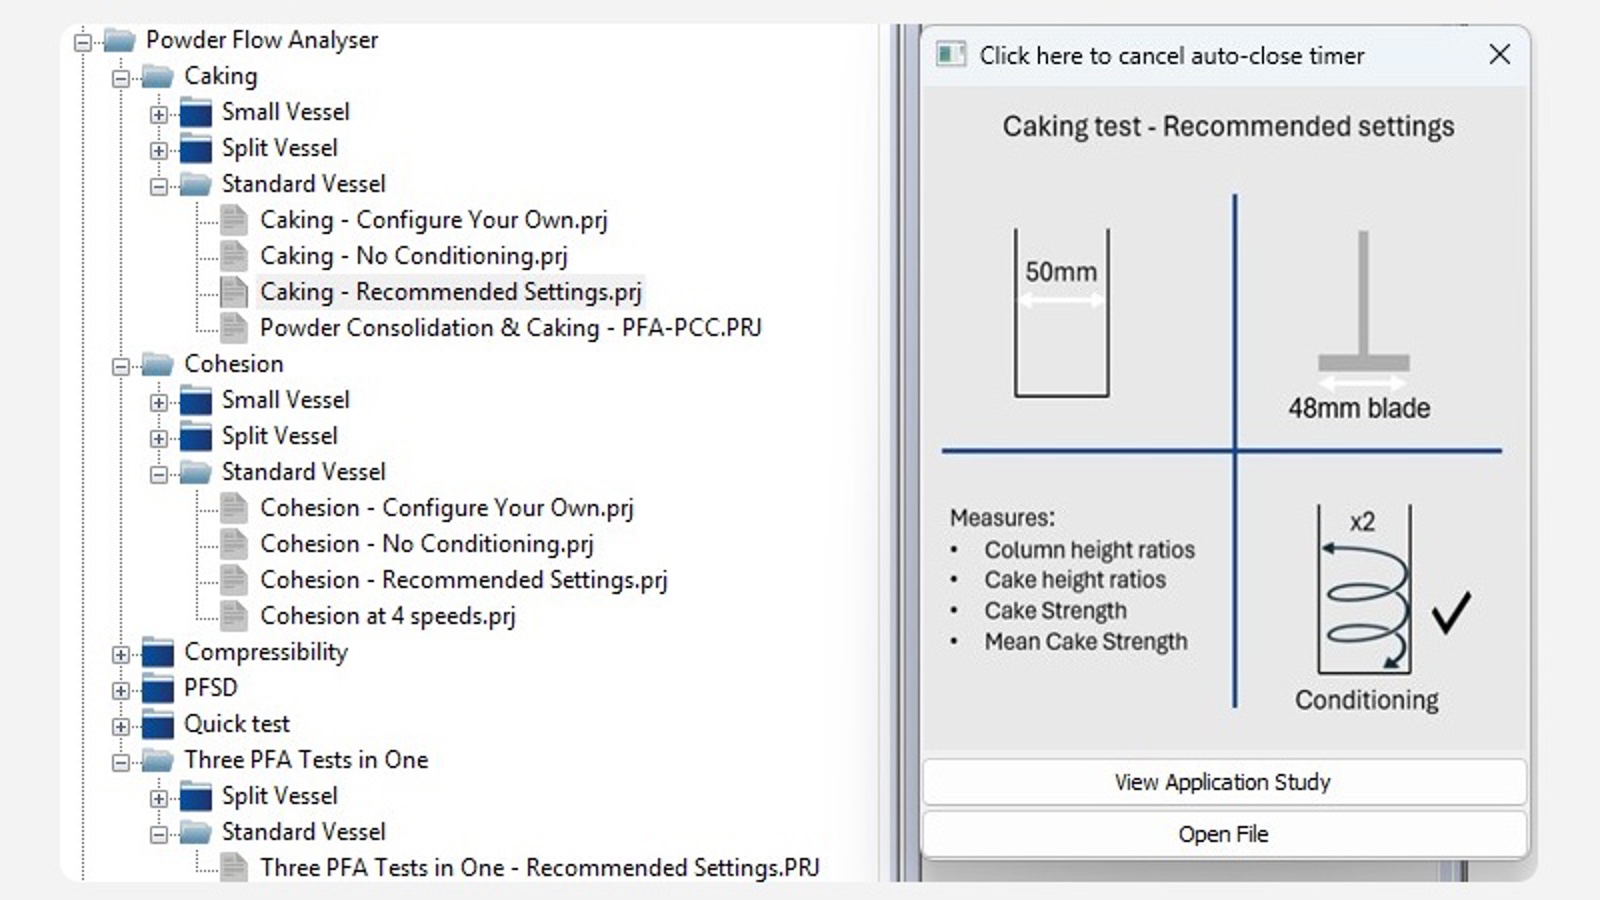
Task: Select the PFSD tree label
Action: 211,688
